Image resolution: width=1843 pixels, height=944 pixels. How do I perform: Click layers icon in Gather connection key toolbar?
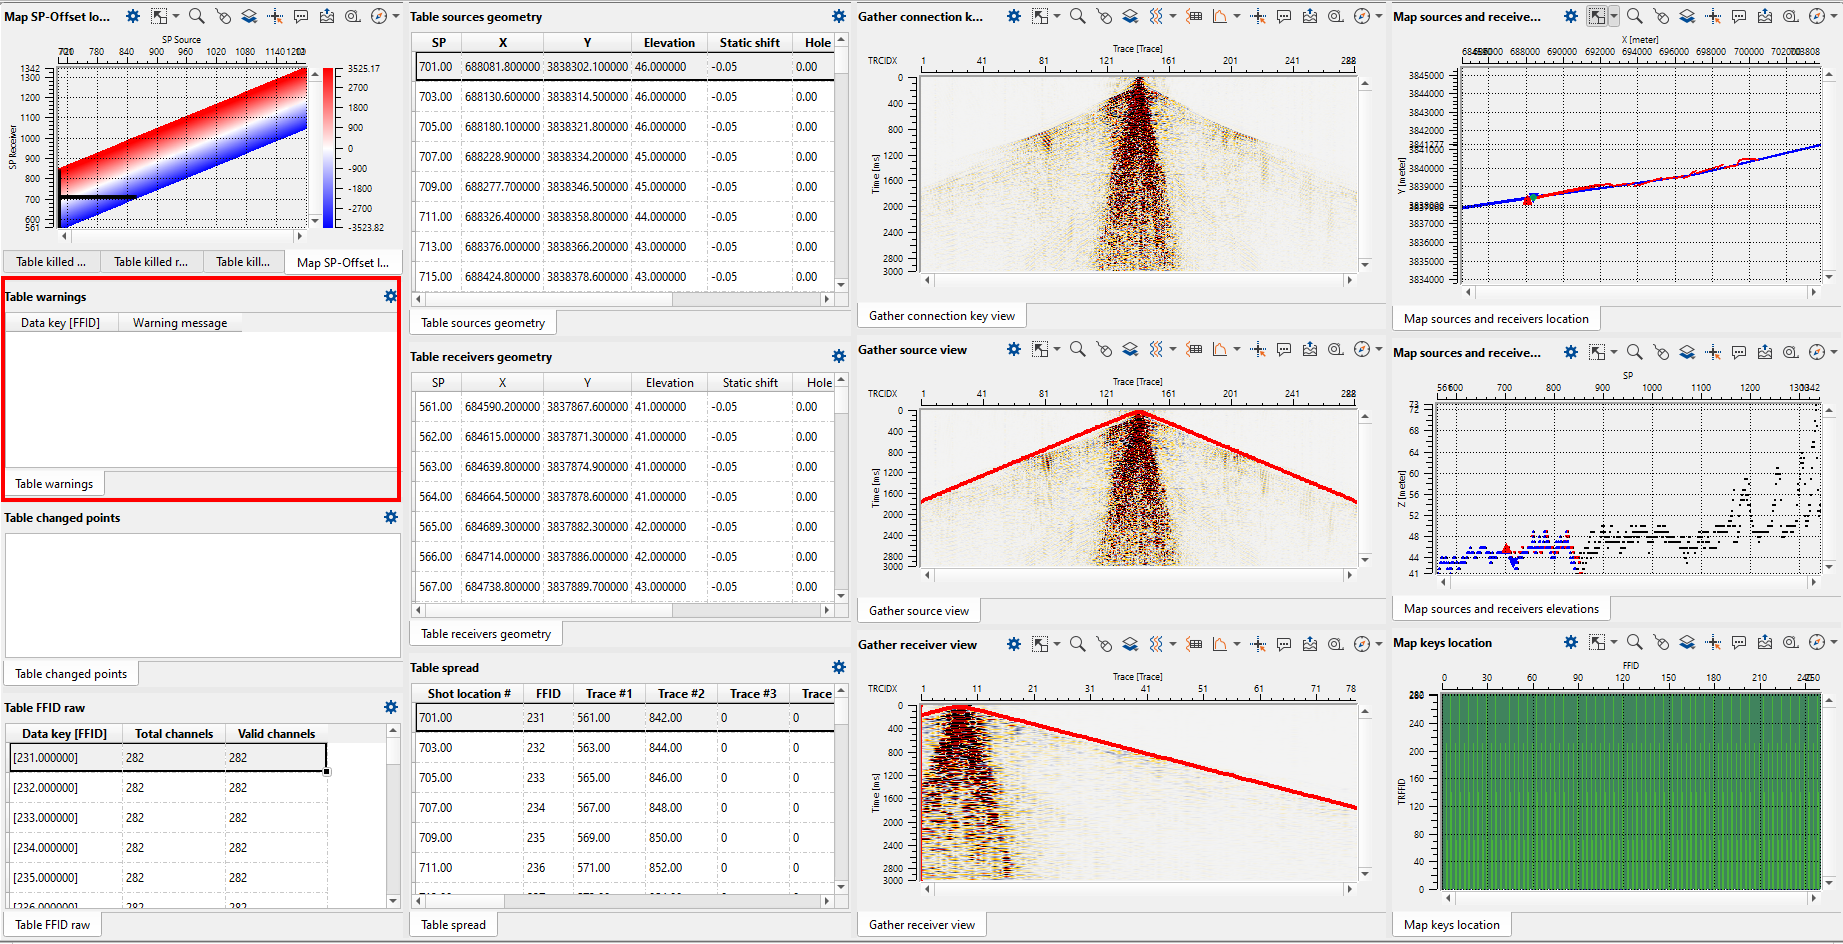1130,16
